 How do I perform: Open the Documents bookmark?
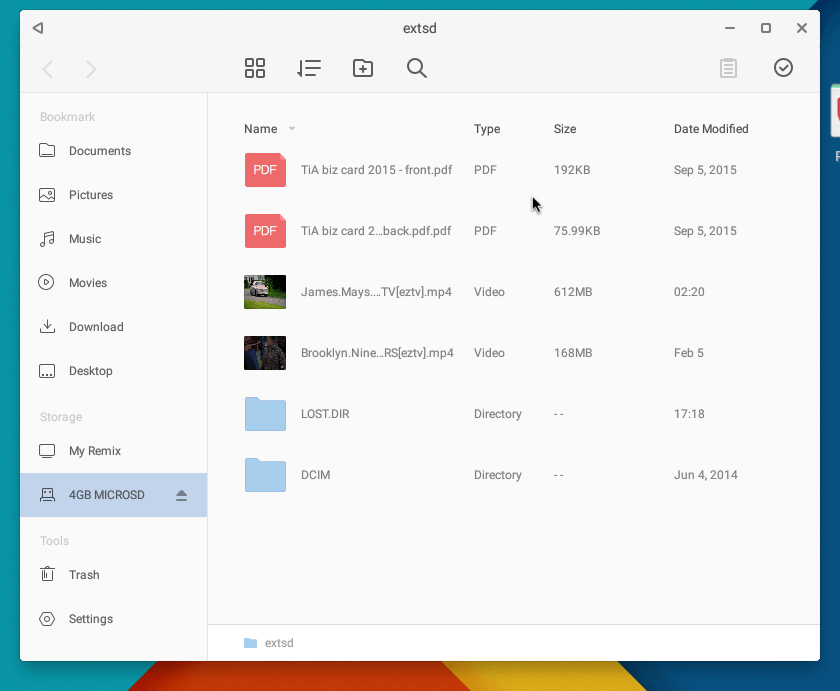99,151
